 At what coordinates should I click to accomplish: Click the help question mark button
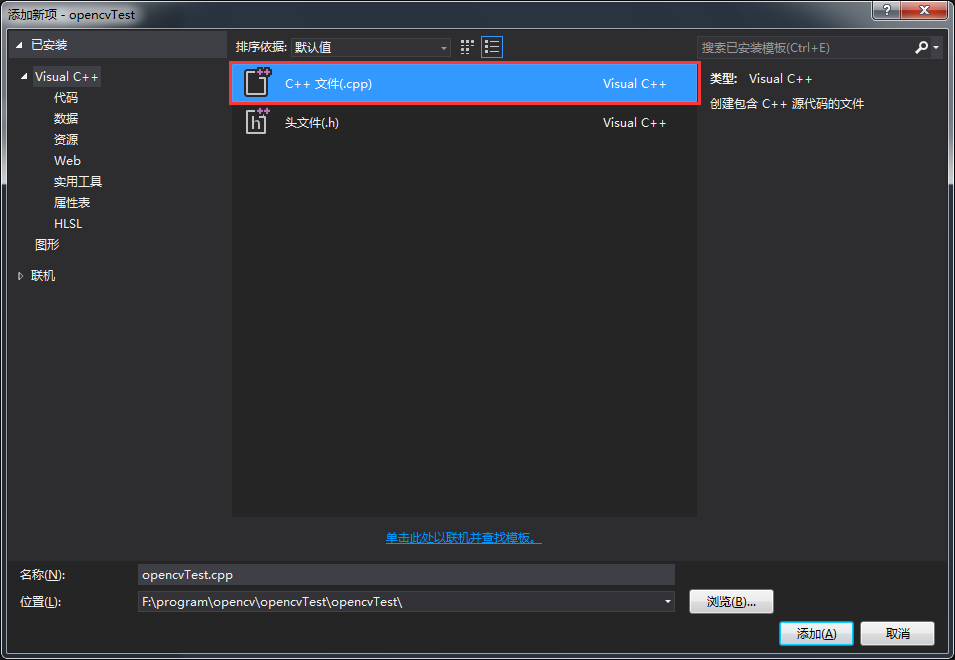coord(887,10)
